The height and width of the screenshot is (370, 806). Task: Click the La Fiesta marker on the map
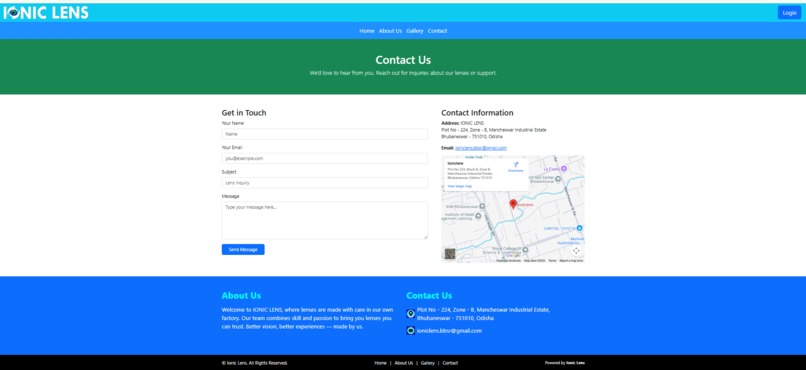[x=563, y=169]
